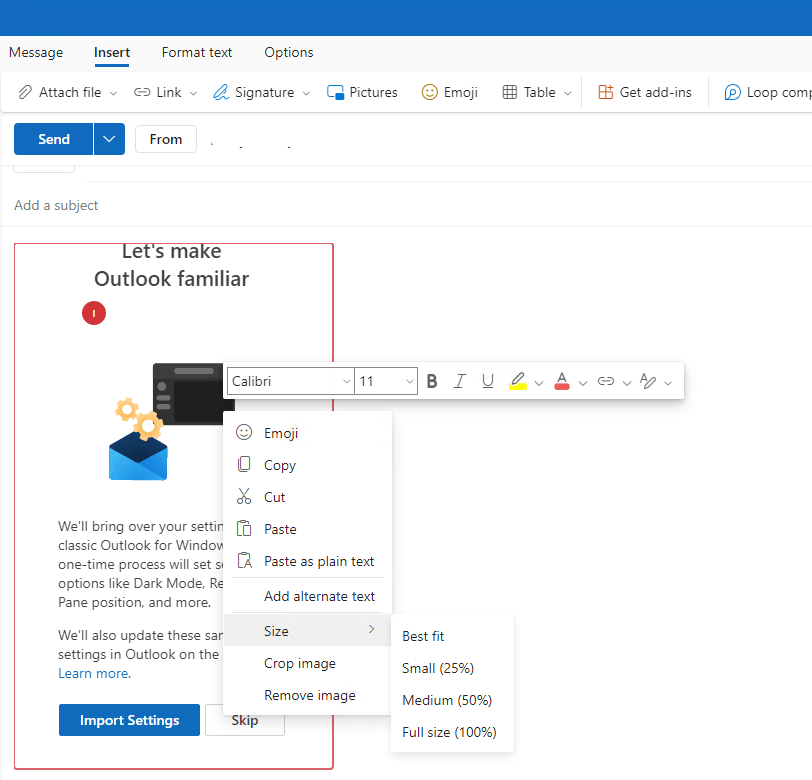Open the font color swatch

[x=562, y=380]
